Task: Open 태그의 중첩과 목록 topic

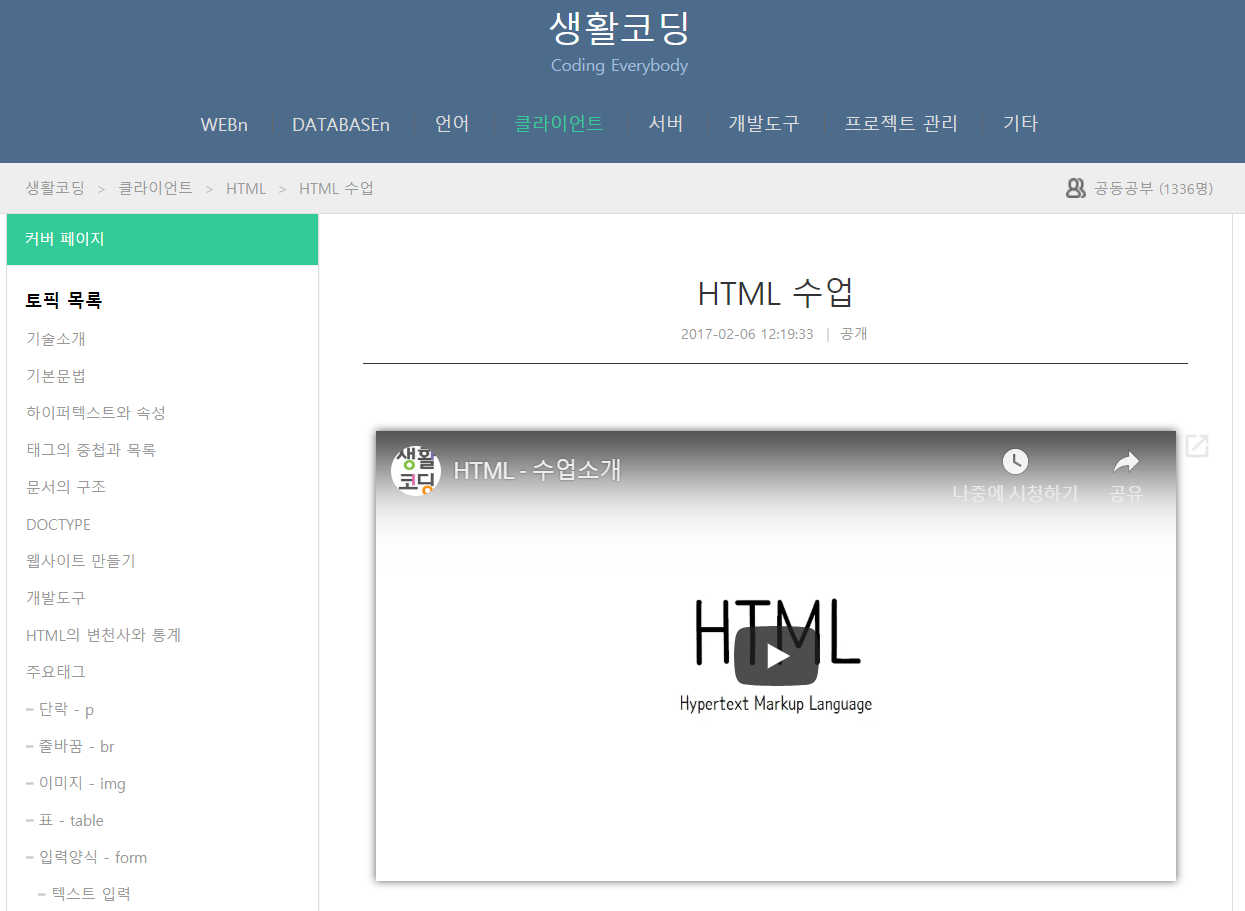Action: (x=91, y=450)
